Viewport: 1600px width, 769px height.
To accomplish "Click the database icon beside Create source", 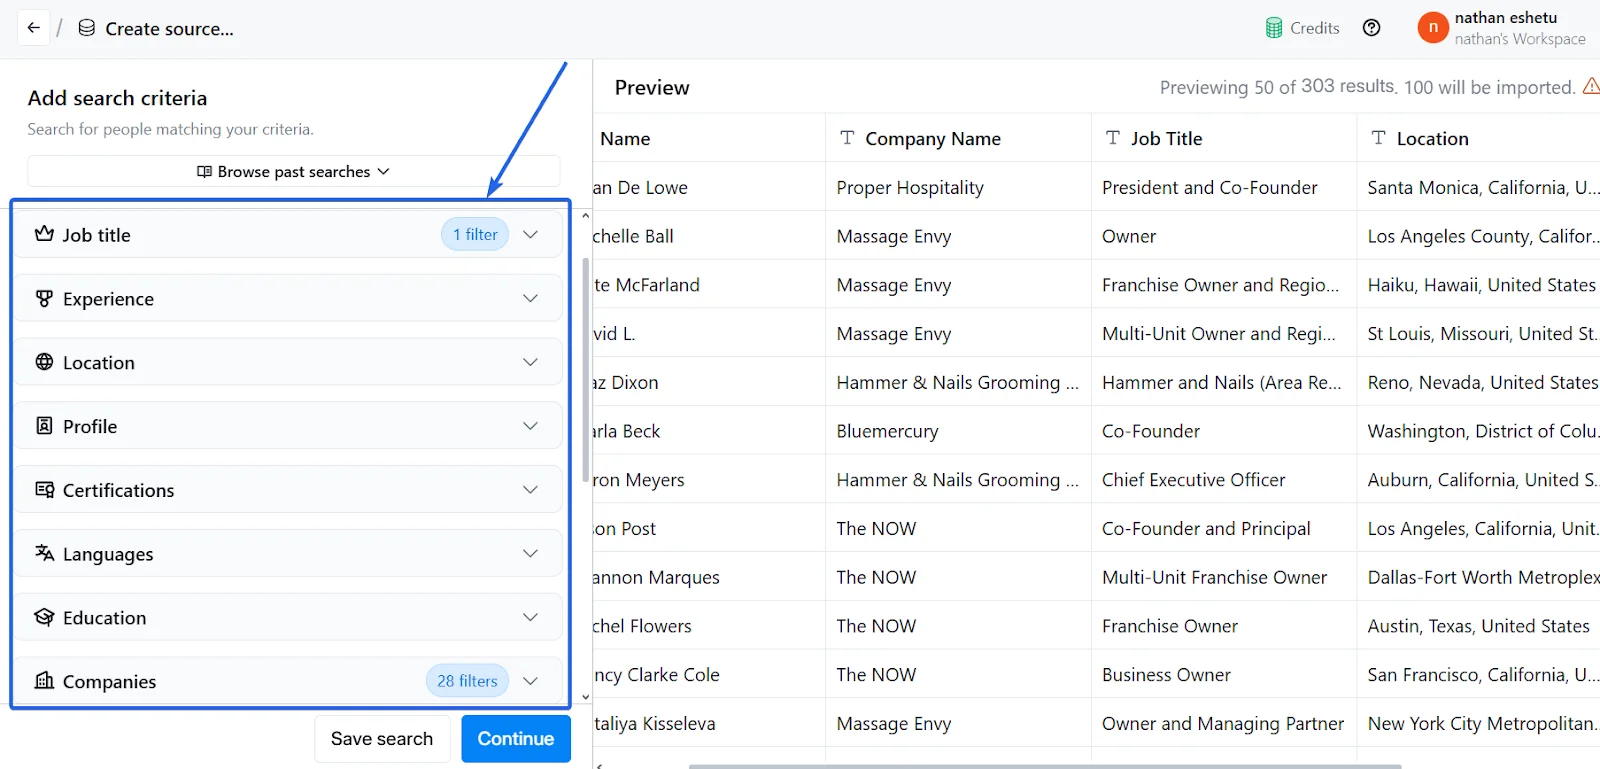I will (87, 28).
